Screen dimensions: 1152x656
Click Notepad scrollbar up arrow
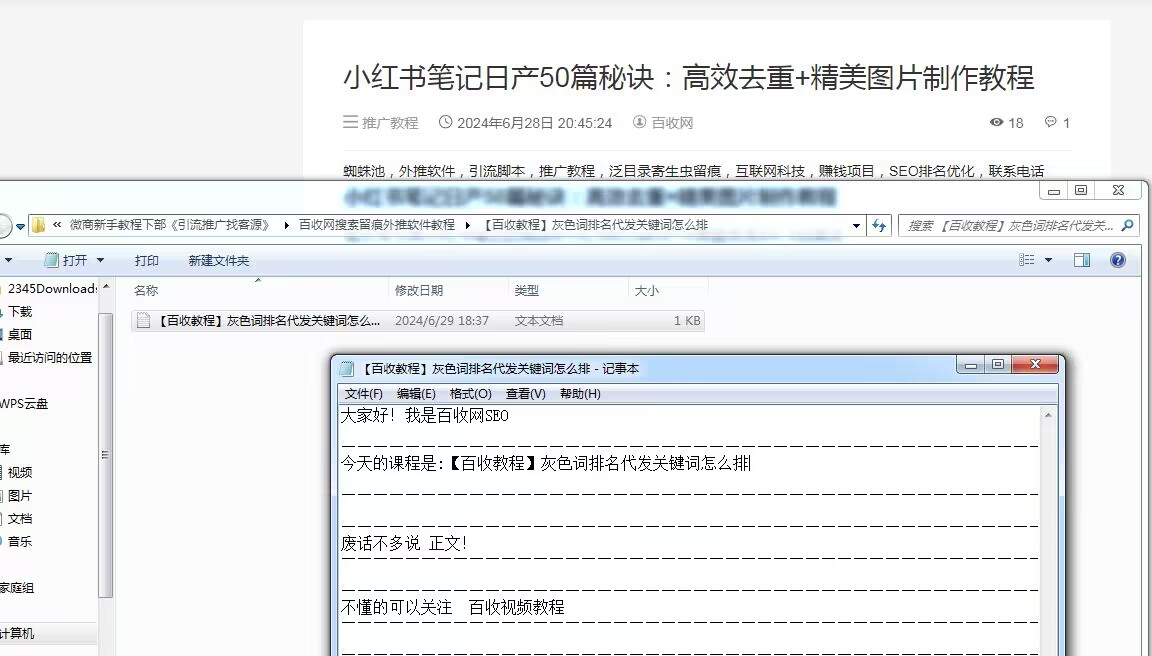1048,416
